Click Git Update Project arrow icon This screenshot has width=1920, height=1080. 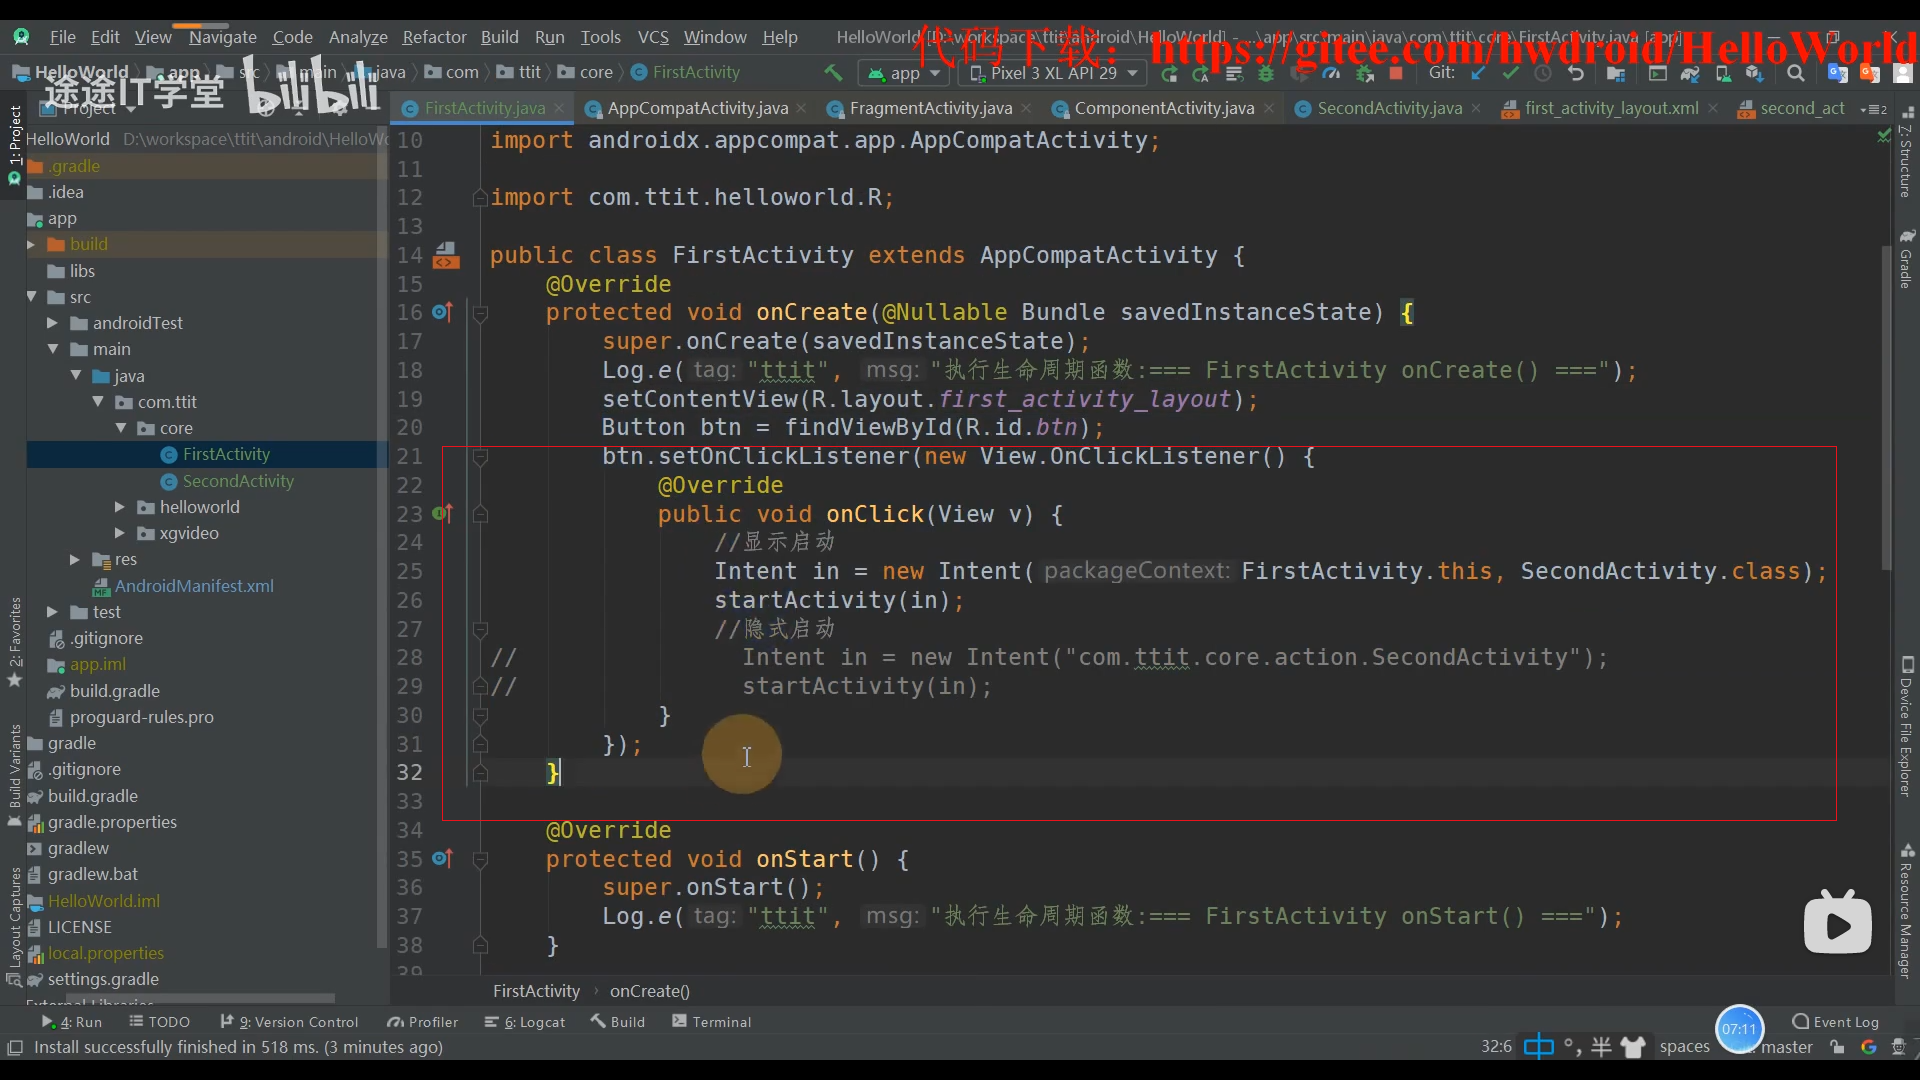click(1478, 73)
